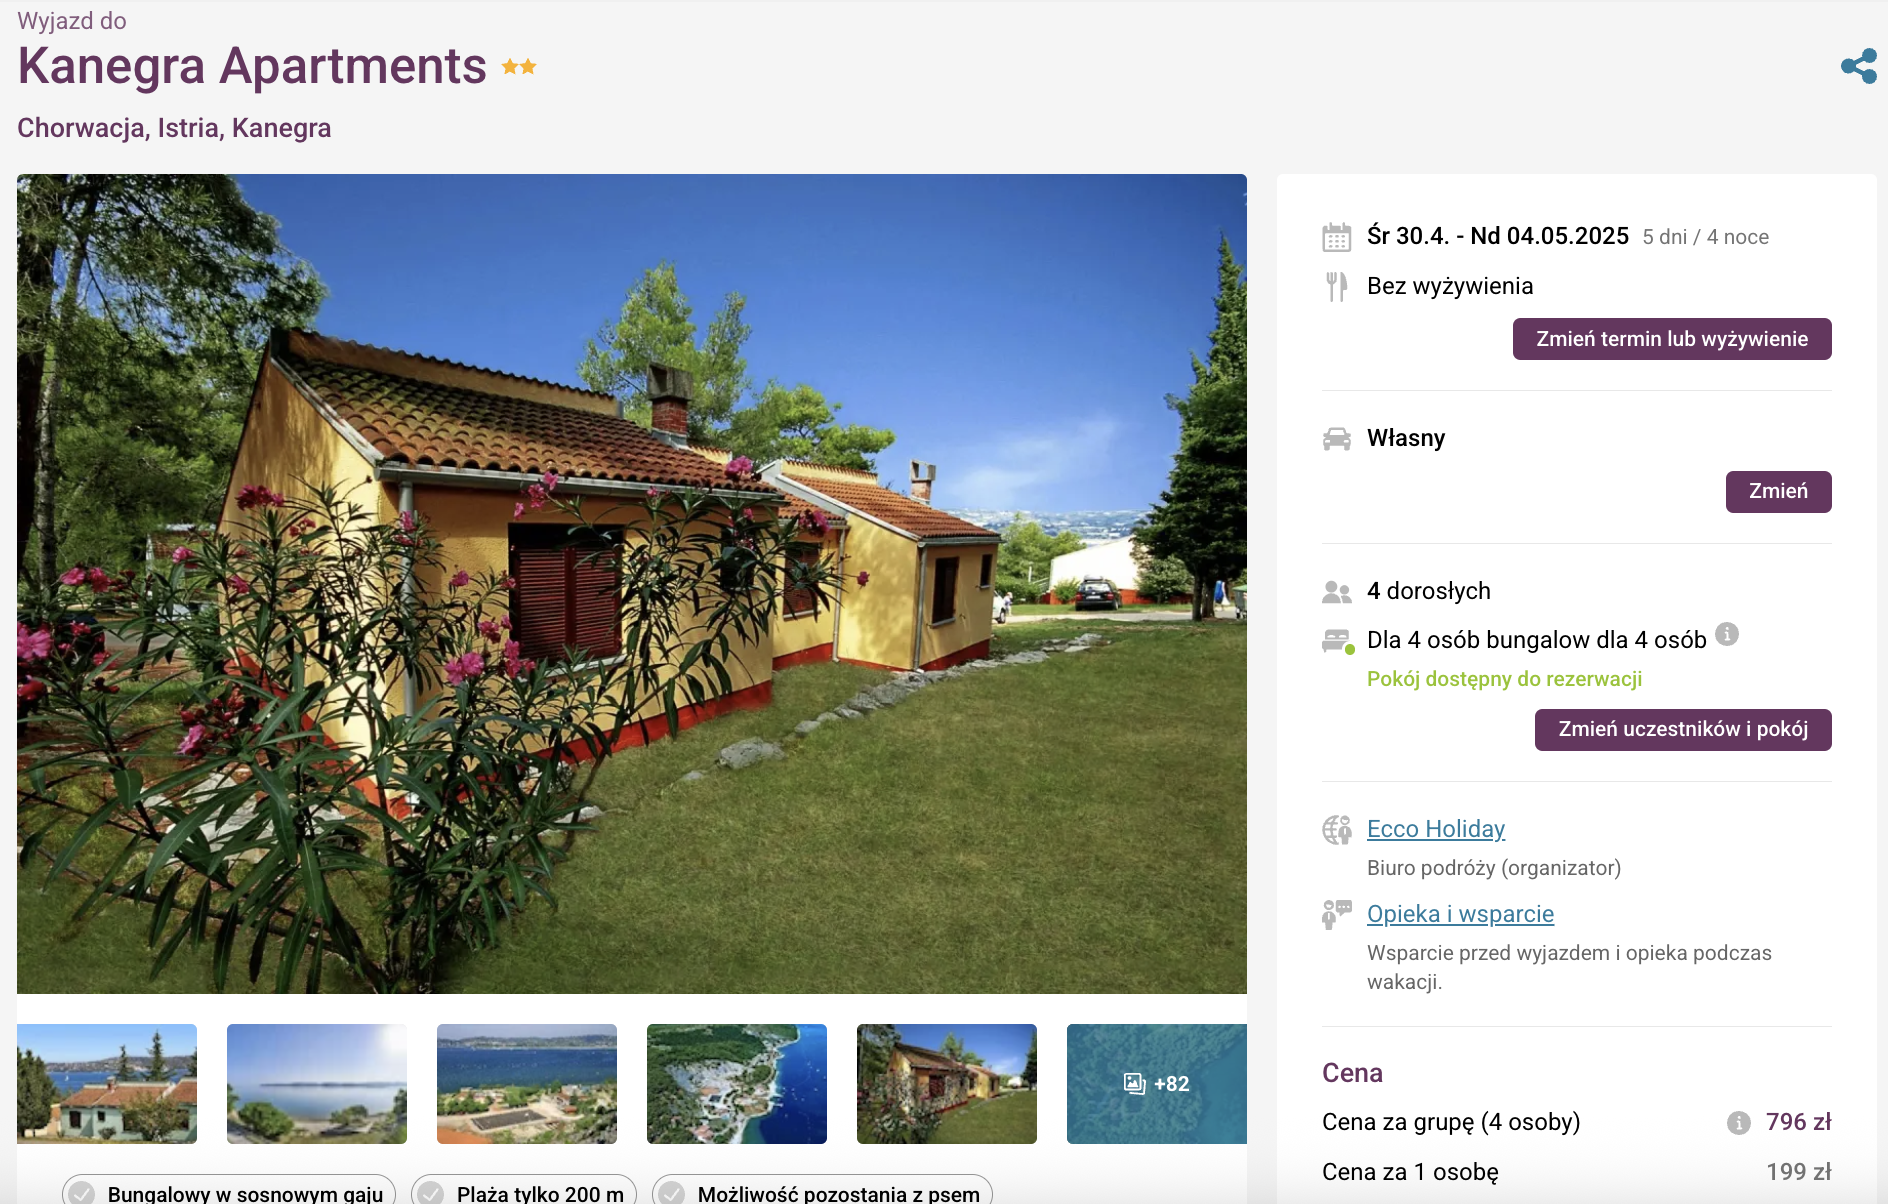Open the first seaside house thumbnail
This screenshot has height=1204, width=1888.
[107, 1084]
